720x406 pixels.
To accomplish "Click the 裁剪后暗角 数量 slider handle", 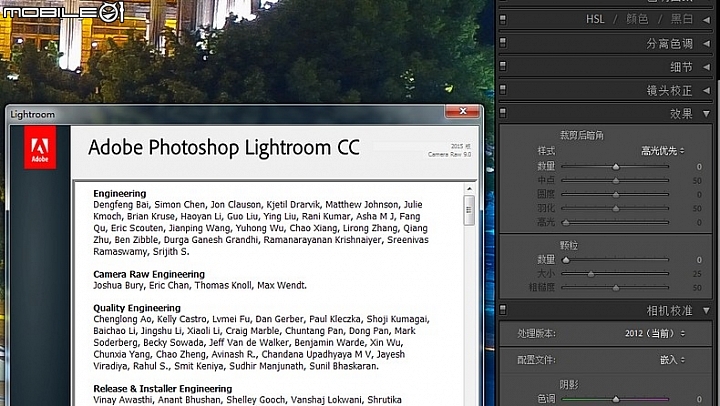I will pyautogui.click(x=616, y=167).
